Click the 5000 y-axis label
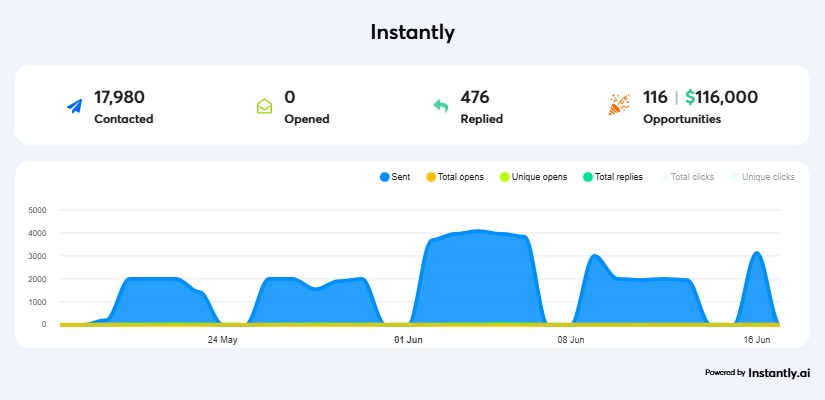This screenshot has width=825, height=400. tap(37, 210)
